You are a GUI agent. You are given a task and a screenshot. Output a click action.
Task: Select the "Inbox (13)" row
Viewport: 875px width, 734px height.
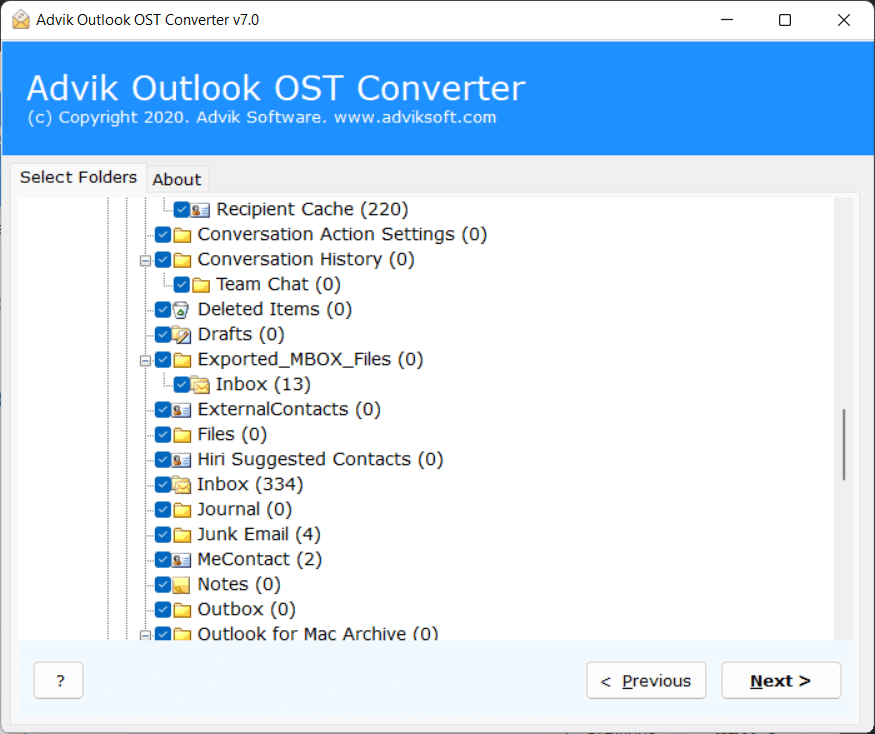[263, 385]
